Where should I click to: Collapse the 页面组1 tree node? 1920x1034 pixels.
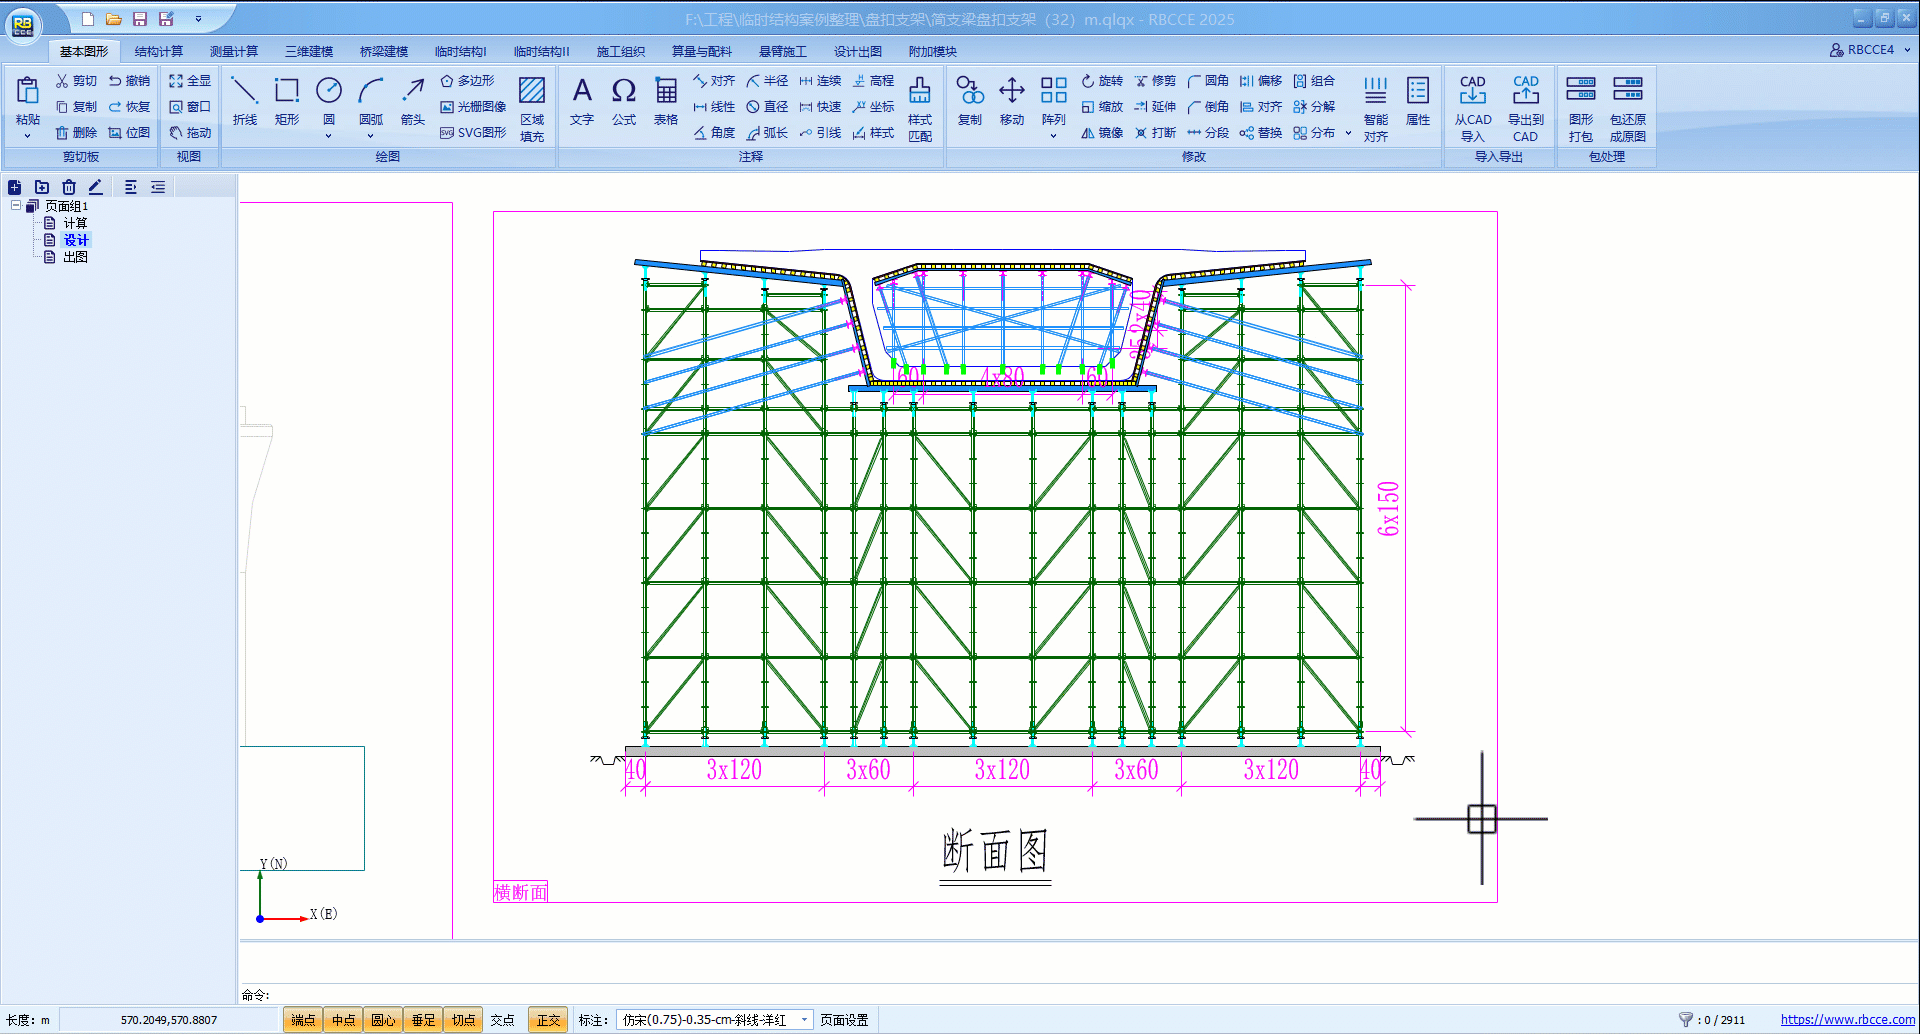point(16,206)
